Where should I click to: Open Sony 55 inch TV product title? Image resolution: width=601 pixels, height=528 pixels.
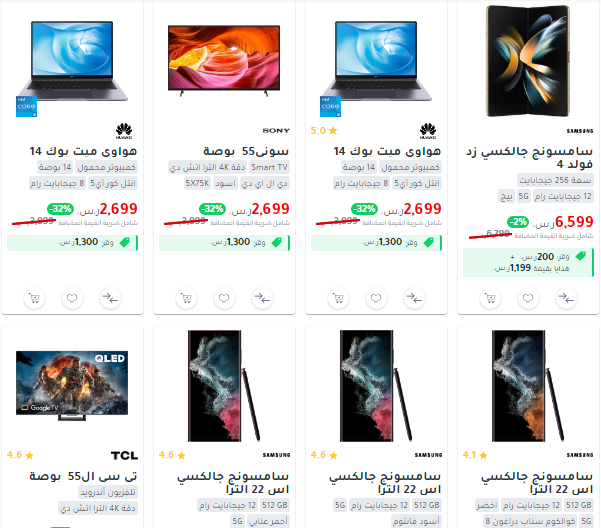tap(246, 151)
